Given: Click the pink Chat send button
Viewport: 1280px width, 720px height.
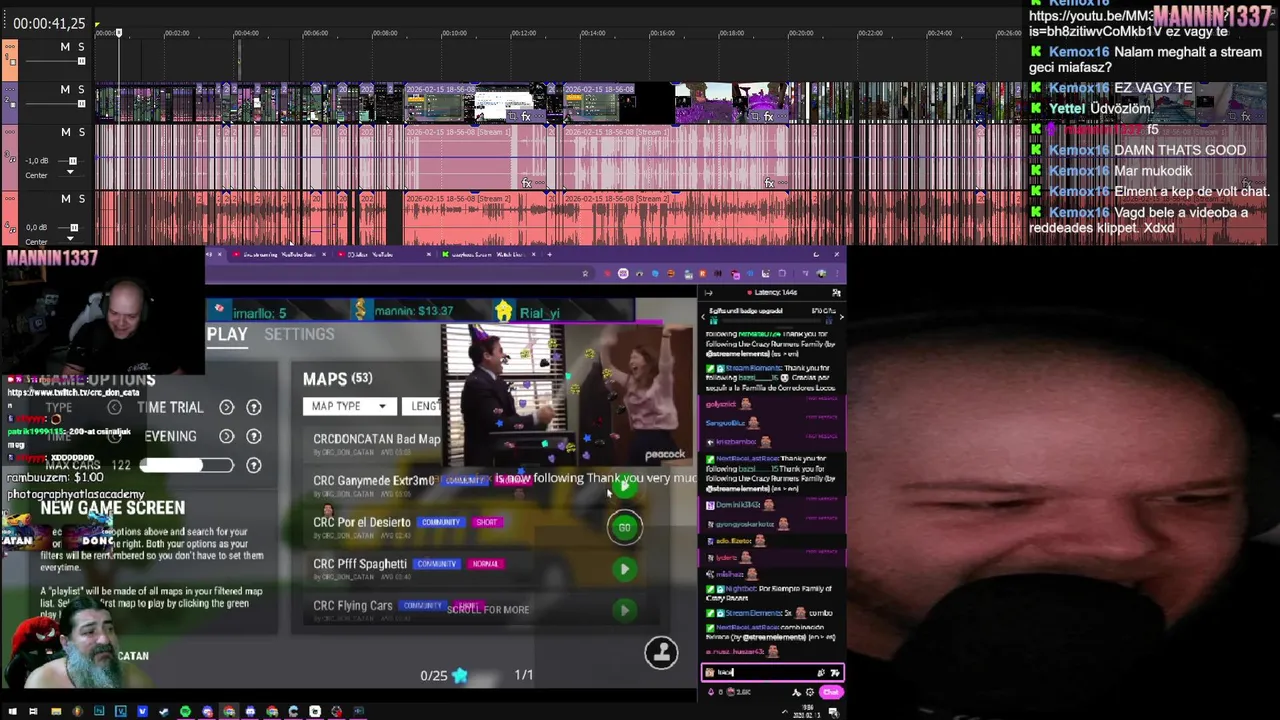Looking at the screenshot, I should (831, 692).
